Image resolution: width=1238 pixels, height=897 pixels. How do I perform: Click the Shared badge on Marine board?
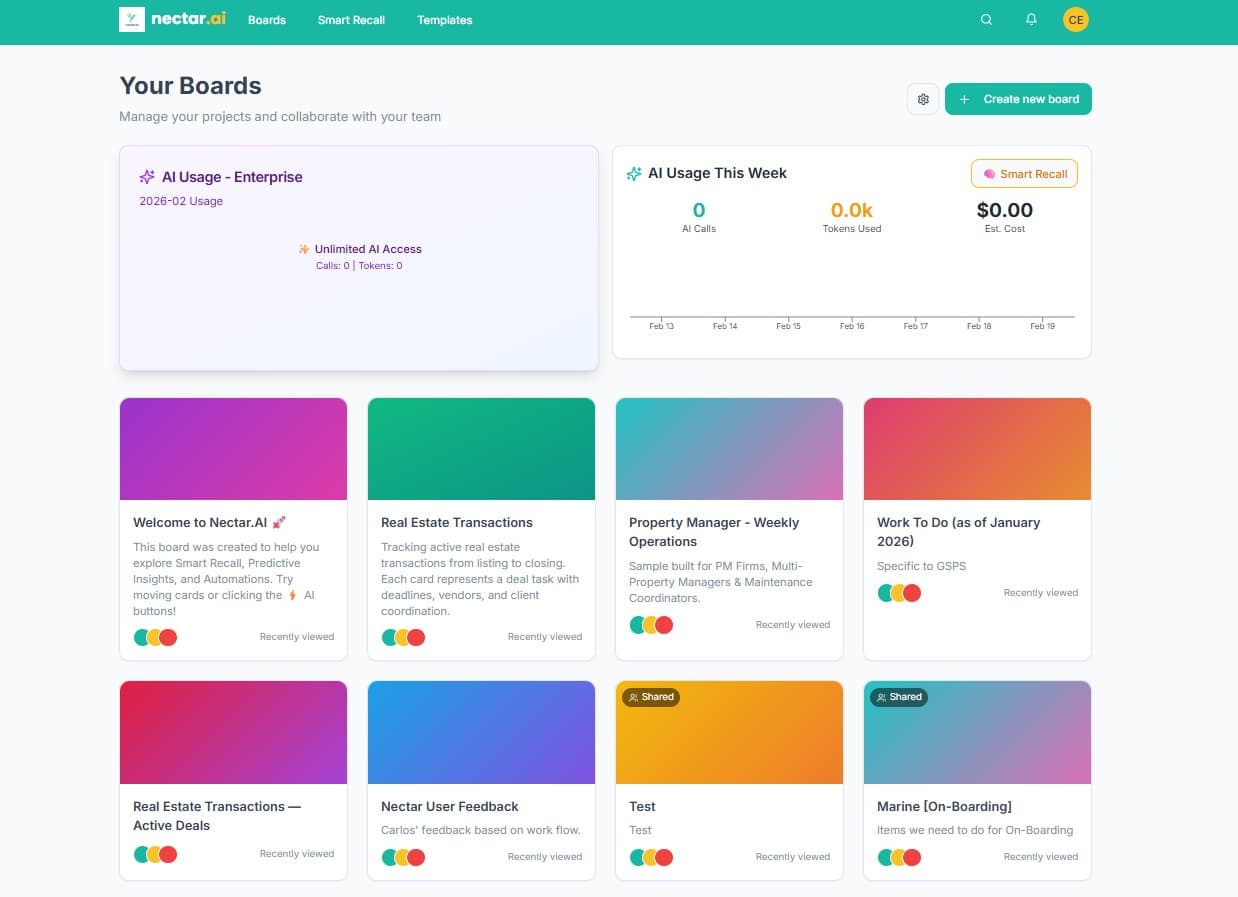pyautogui.click(x=898, y=697)
